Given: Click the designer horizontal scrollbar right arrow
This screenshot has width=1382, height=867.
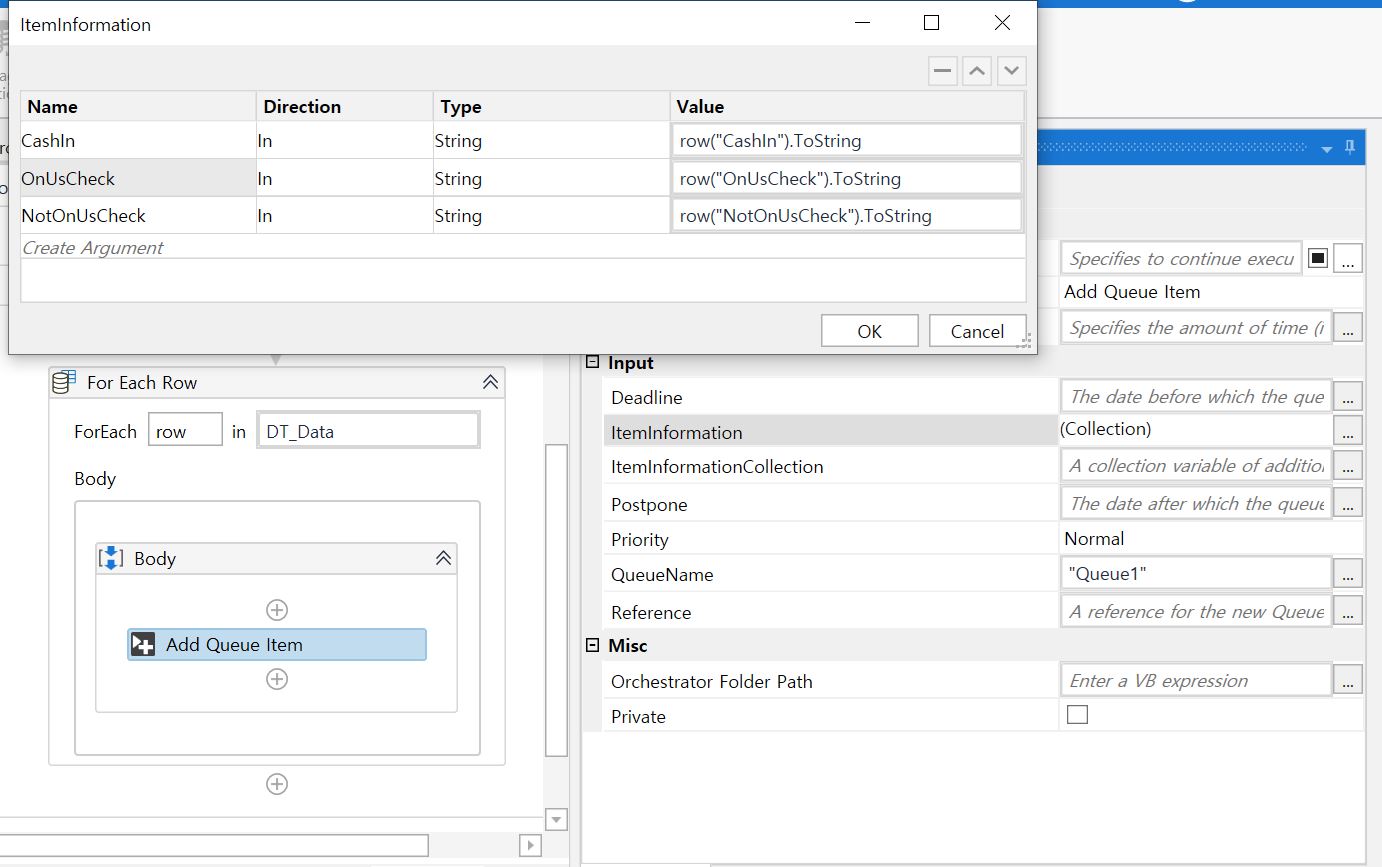Looking at the screenshot, I should pyautogui.click(x=531, y=845).
